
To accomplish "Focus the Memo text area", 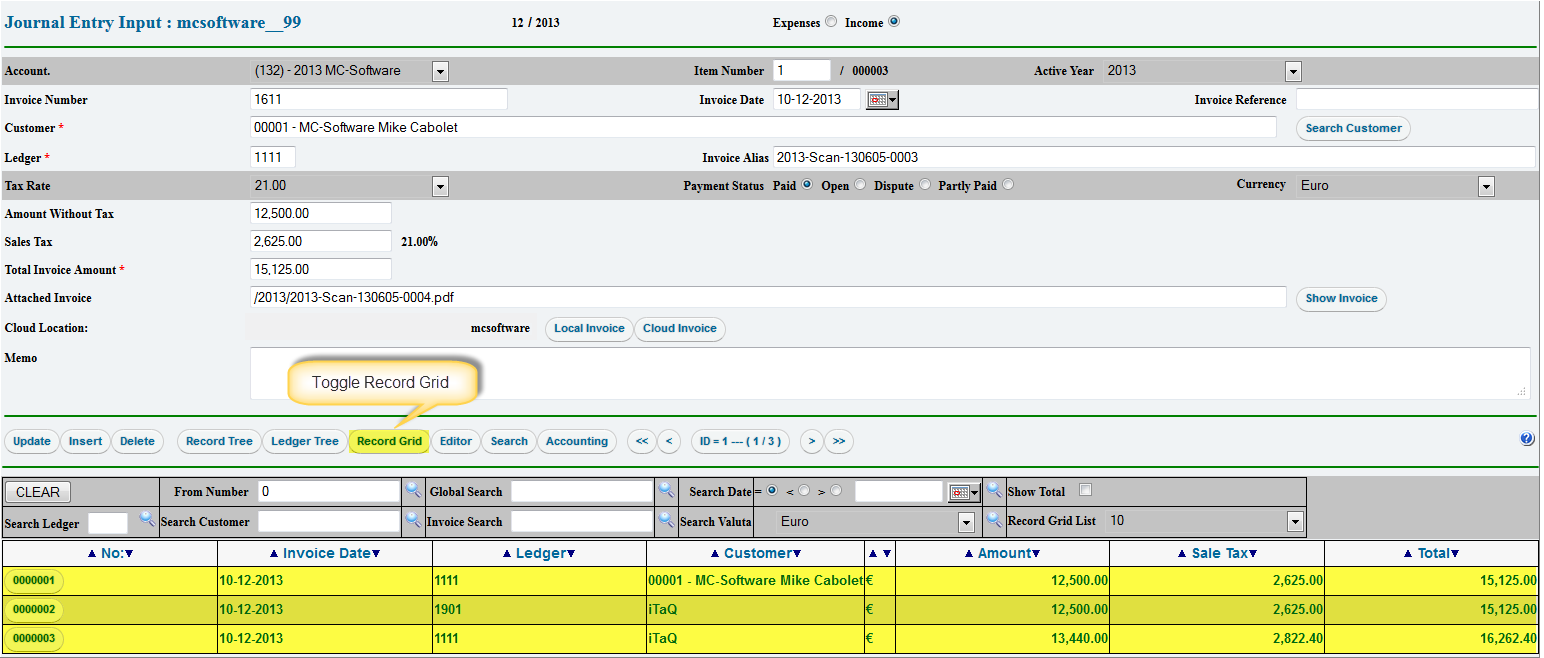I will [x=890, y=373].
